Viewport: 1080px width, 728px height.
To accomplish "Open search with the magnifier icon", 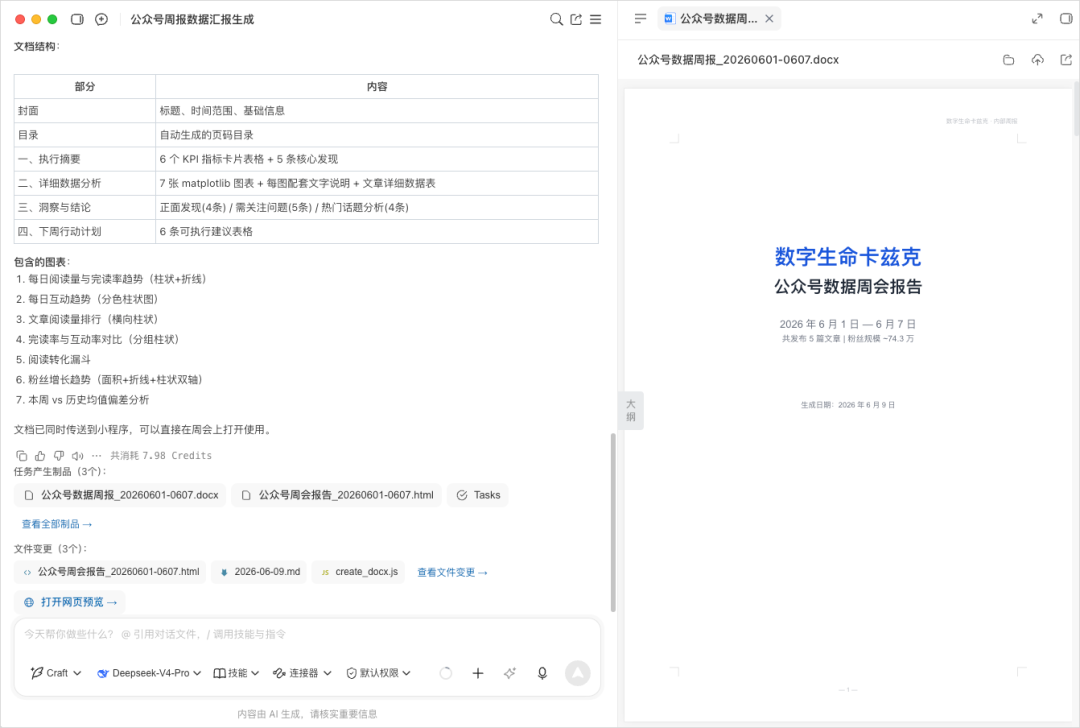I will pyautogui.click(x=556, y=19).
